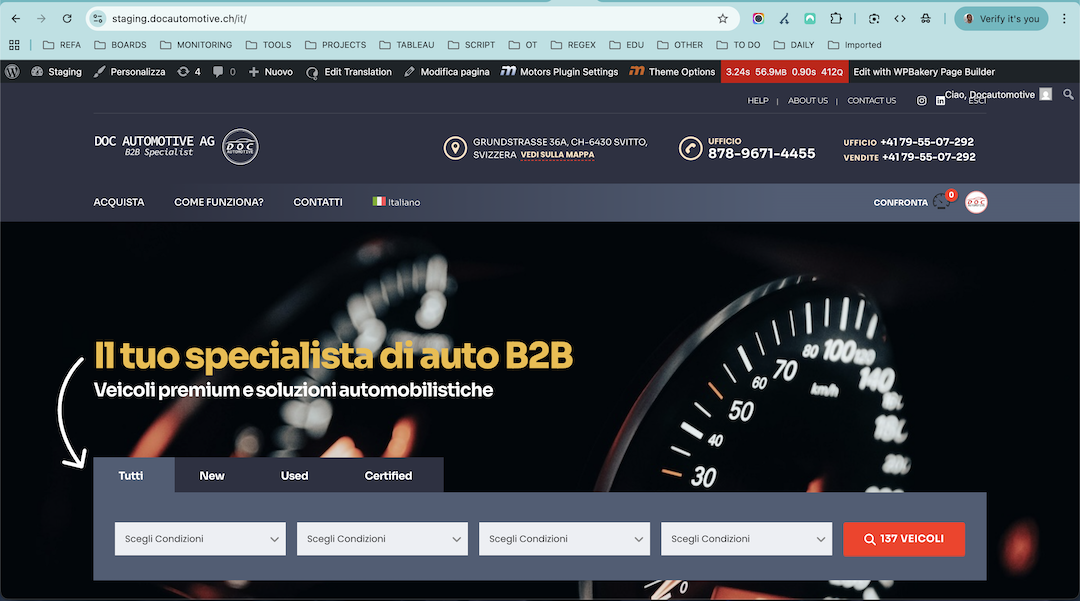Switch to the New vehicles tab
The height and width of the screenshot is (601, 1080).
tap(212, 476)
